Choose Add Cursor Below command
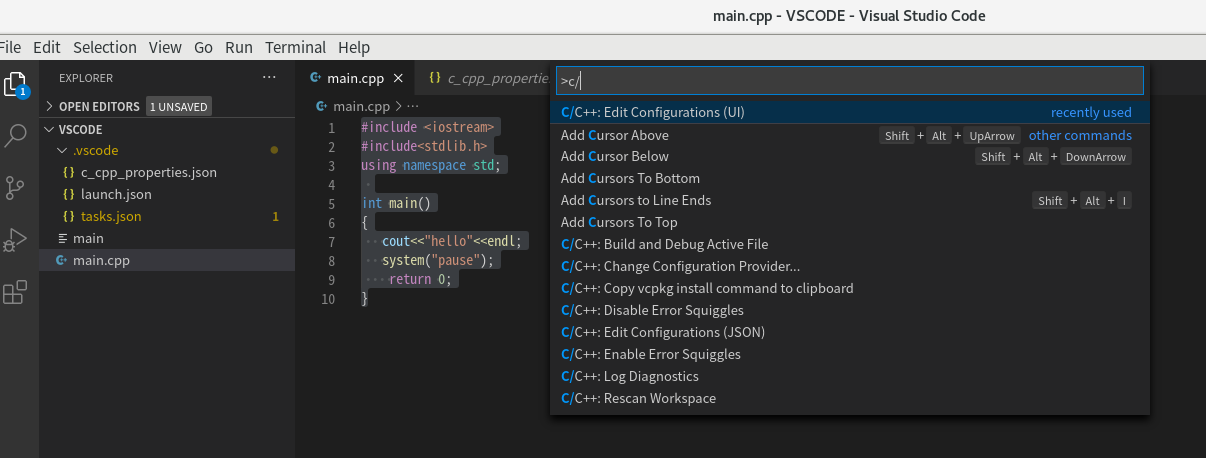The width and height of the screenshot is (1206, 458). pos(852,156)
